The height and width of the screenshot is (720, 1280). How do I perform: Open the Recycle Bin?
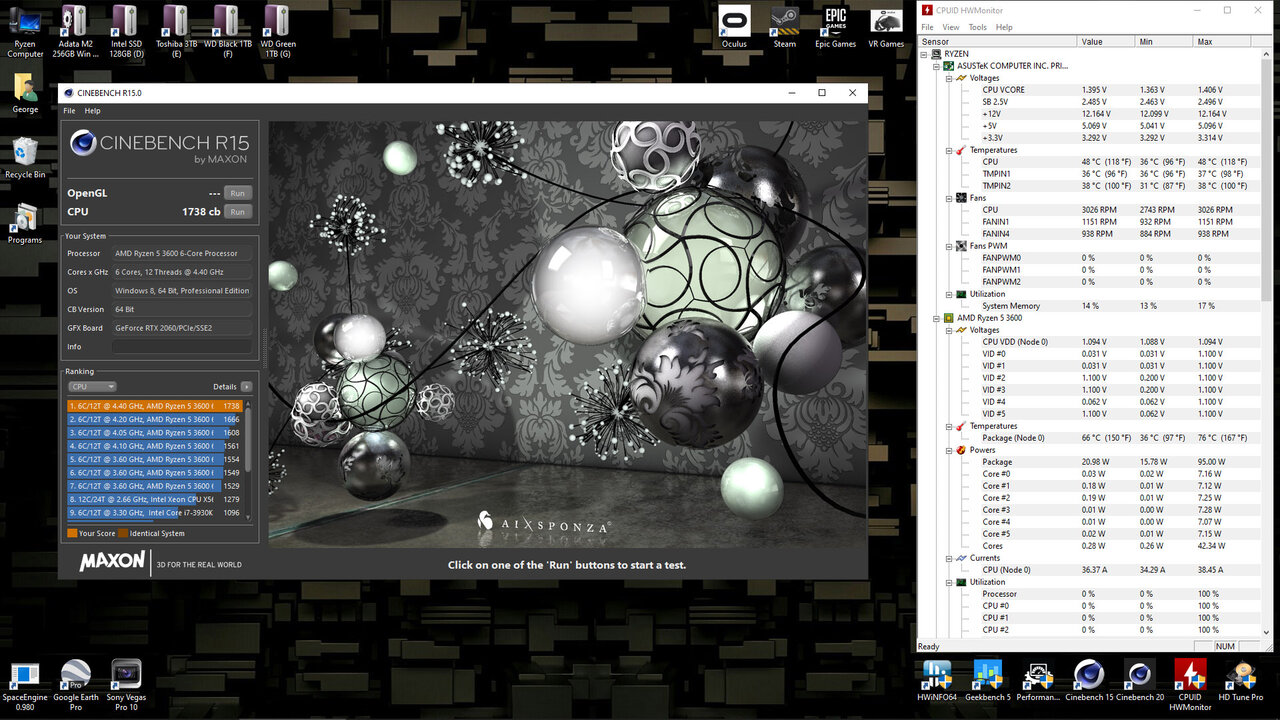(x=25, y=158)
